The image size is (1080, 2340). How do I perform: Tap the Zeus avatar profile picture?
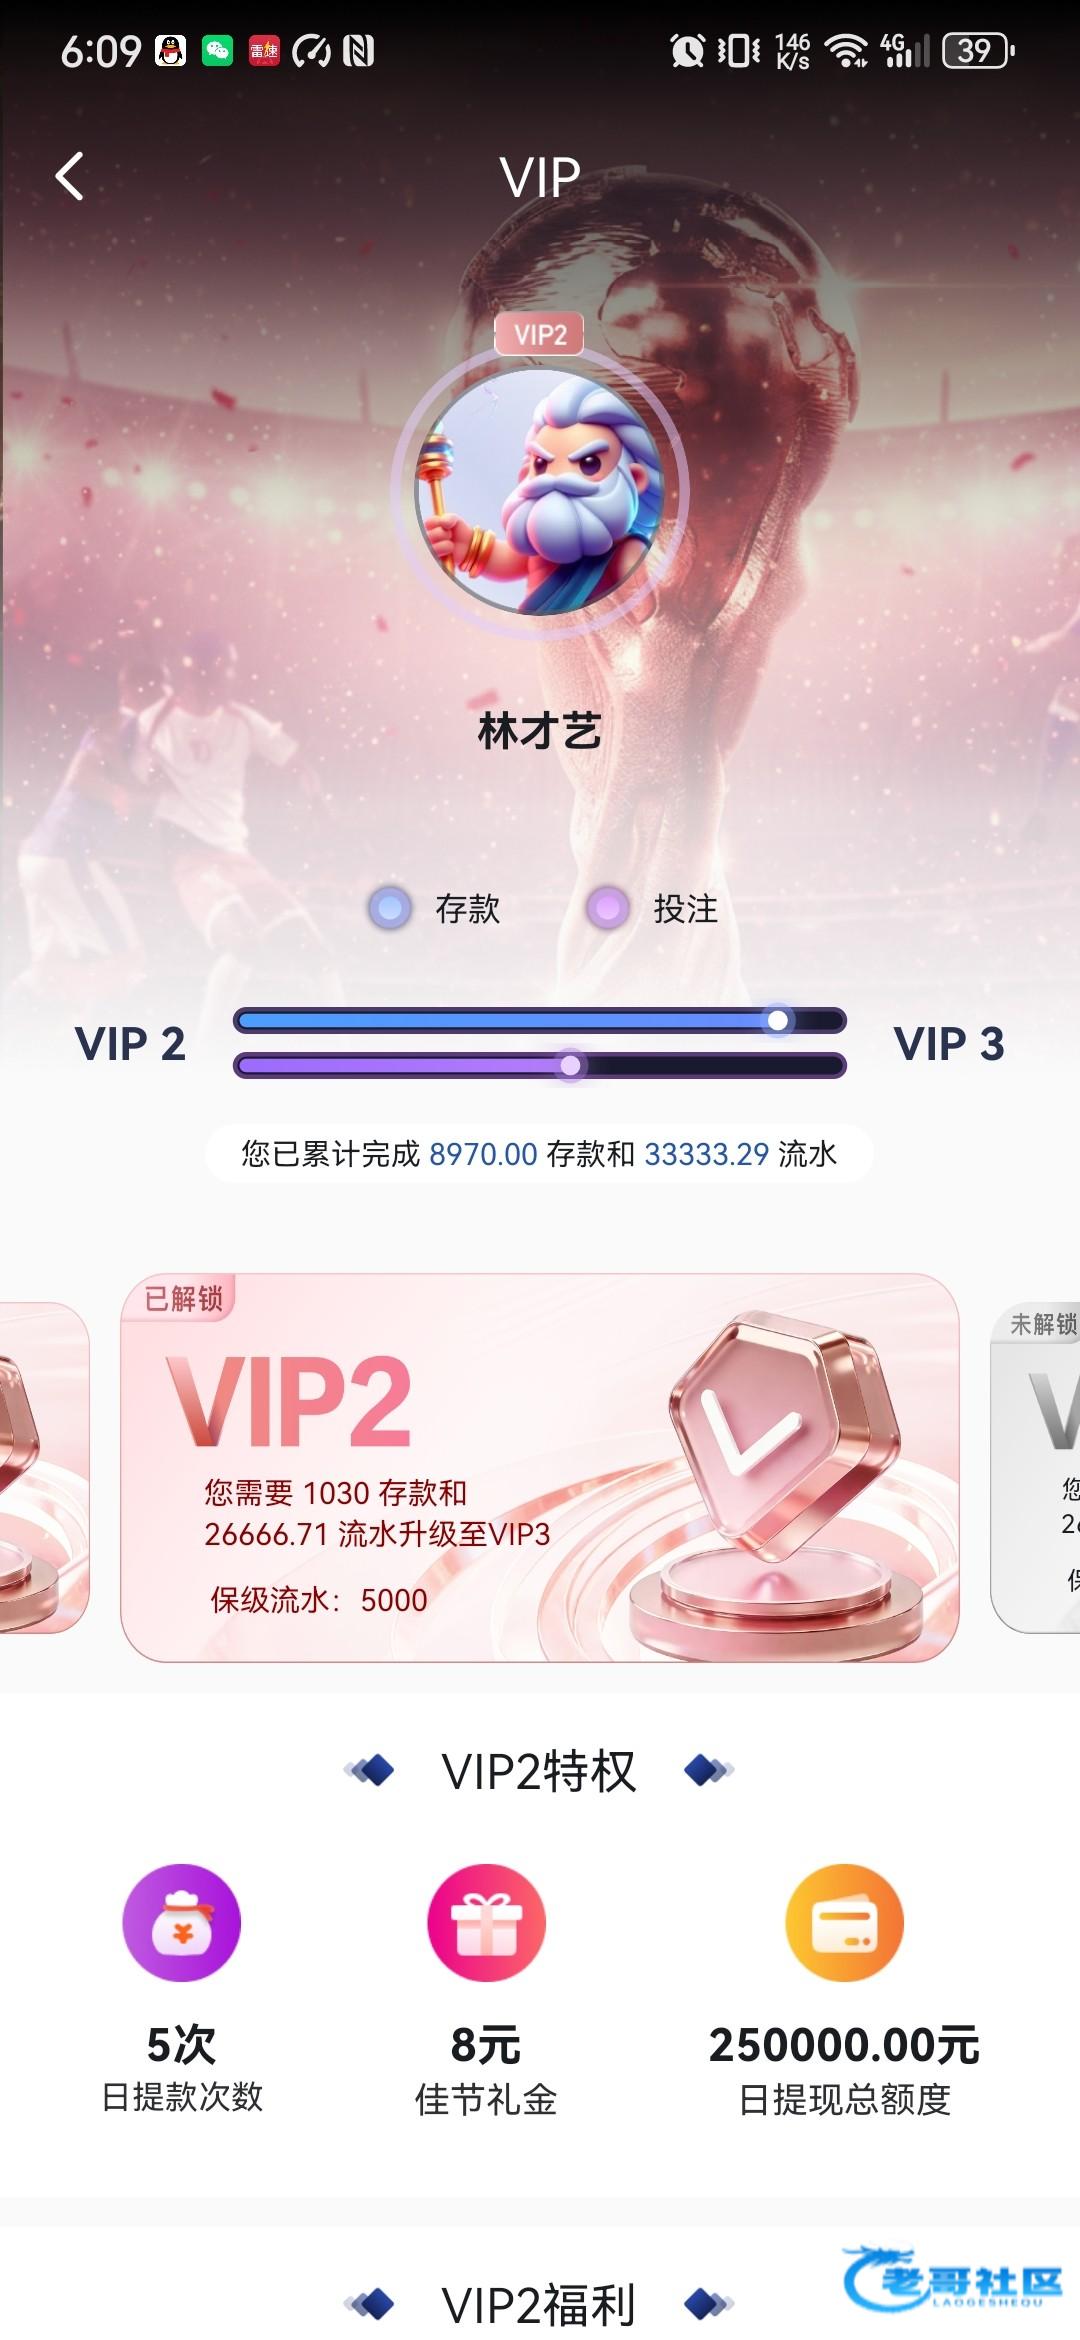tap(540, 491)
